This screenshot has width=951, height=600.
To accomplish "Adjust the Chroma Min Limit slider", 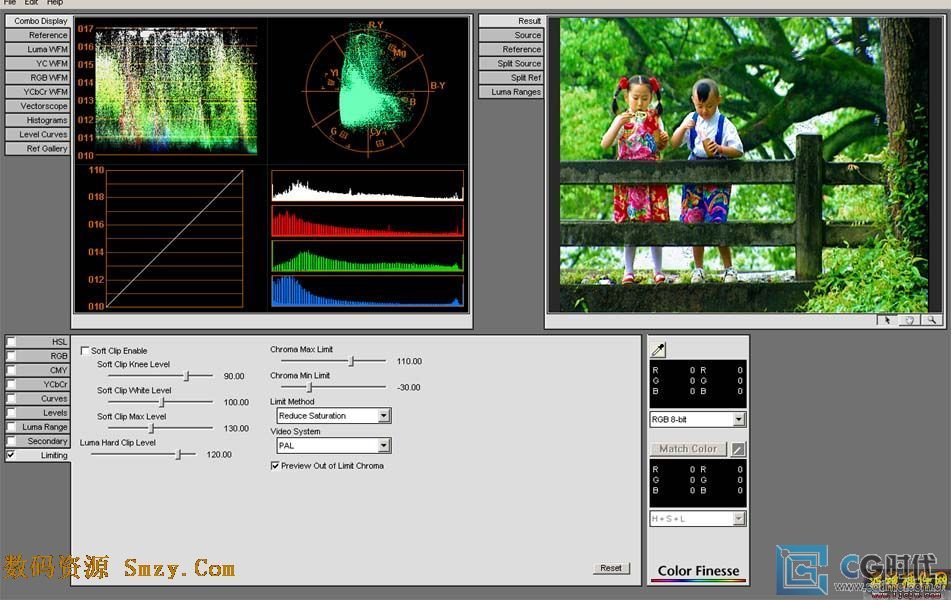I will [x=309, y=387].
